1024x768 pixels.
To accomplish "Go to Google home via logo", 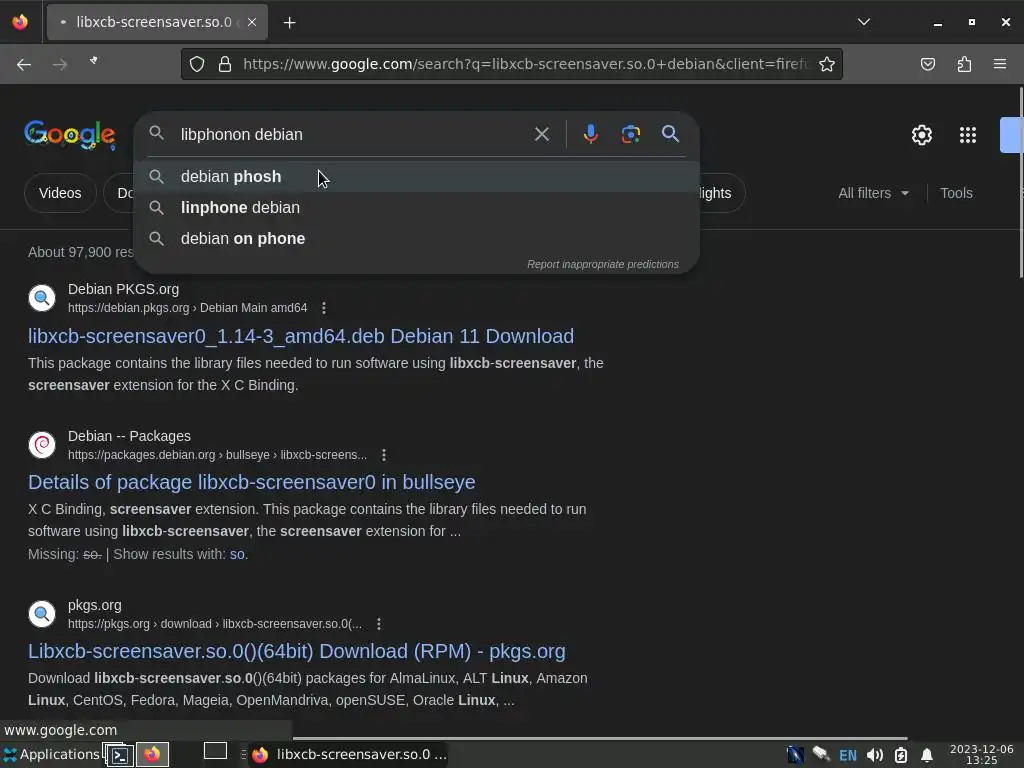I will point(70,135).
